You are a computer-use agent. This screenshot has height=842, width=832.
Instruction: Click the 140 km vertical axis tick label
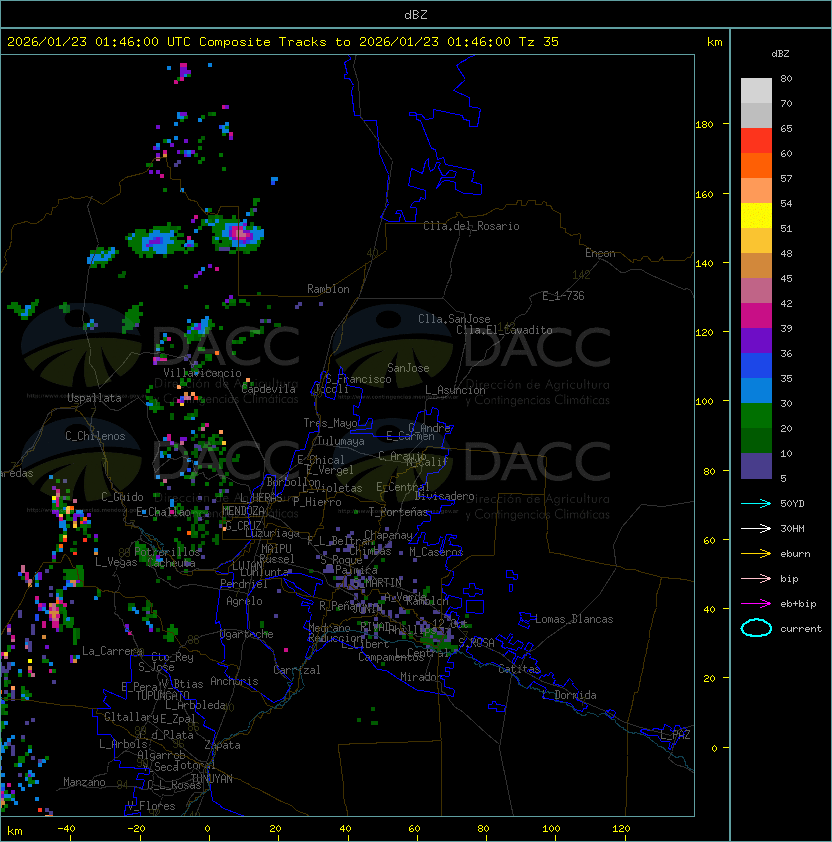click(704, 263)
